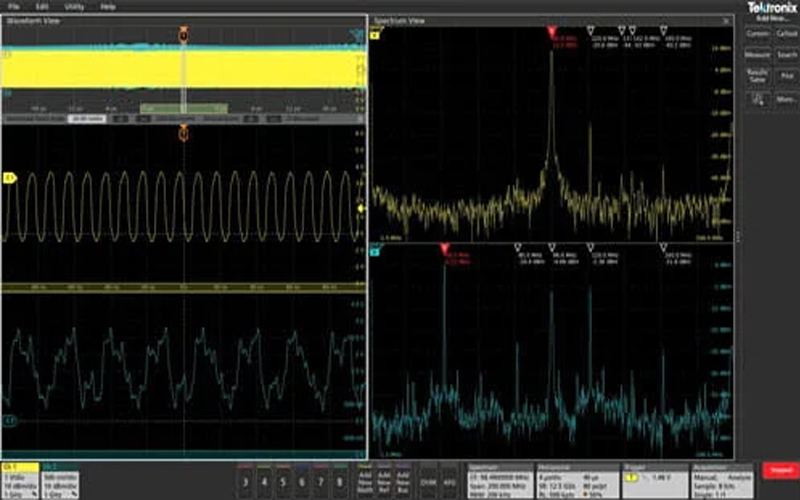Select the orange trigger marker above zoom overview
The width and height of the screenshot is (800, 500).
tap(183, 36)
